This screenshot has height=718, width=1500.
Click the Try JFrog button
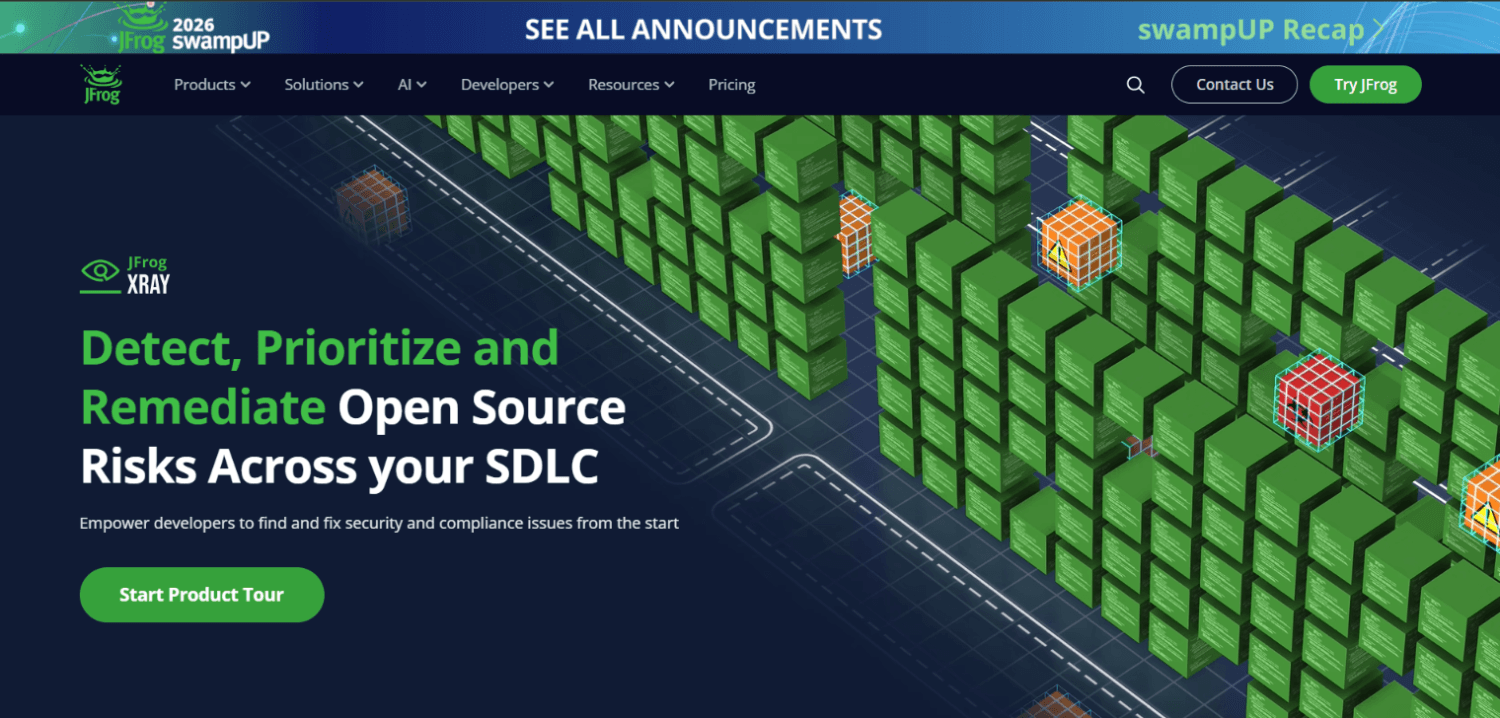tap(1365, 85)
